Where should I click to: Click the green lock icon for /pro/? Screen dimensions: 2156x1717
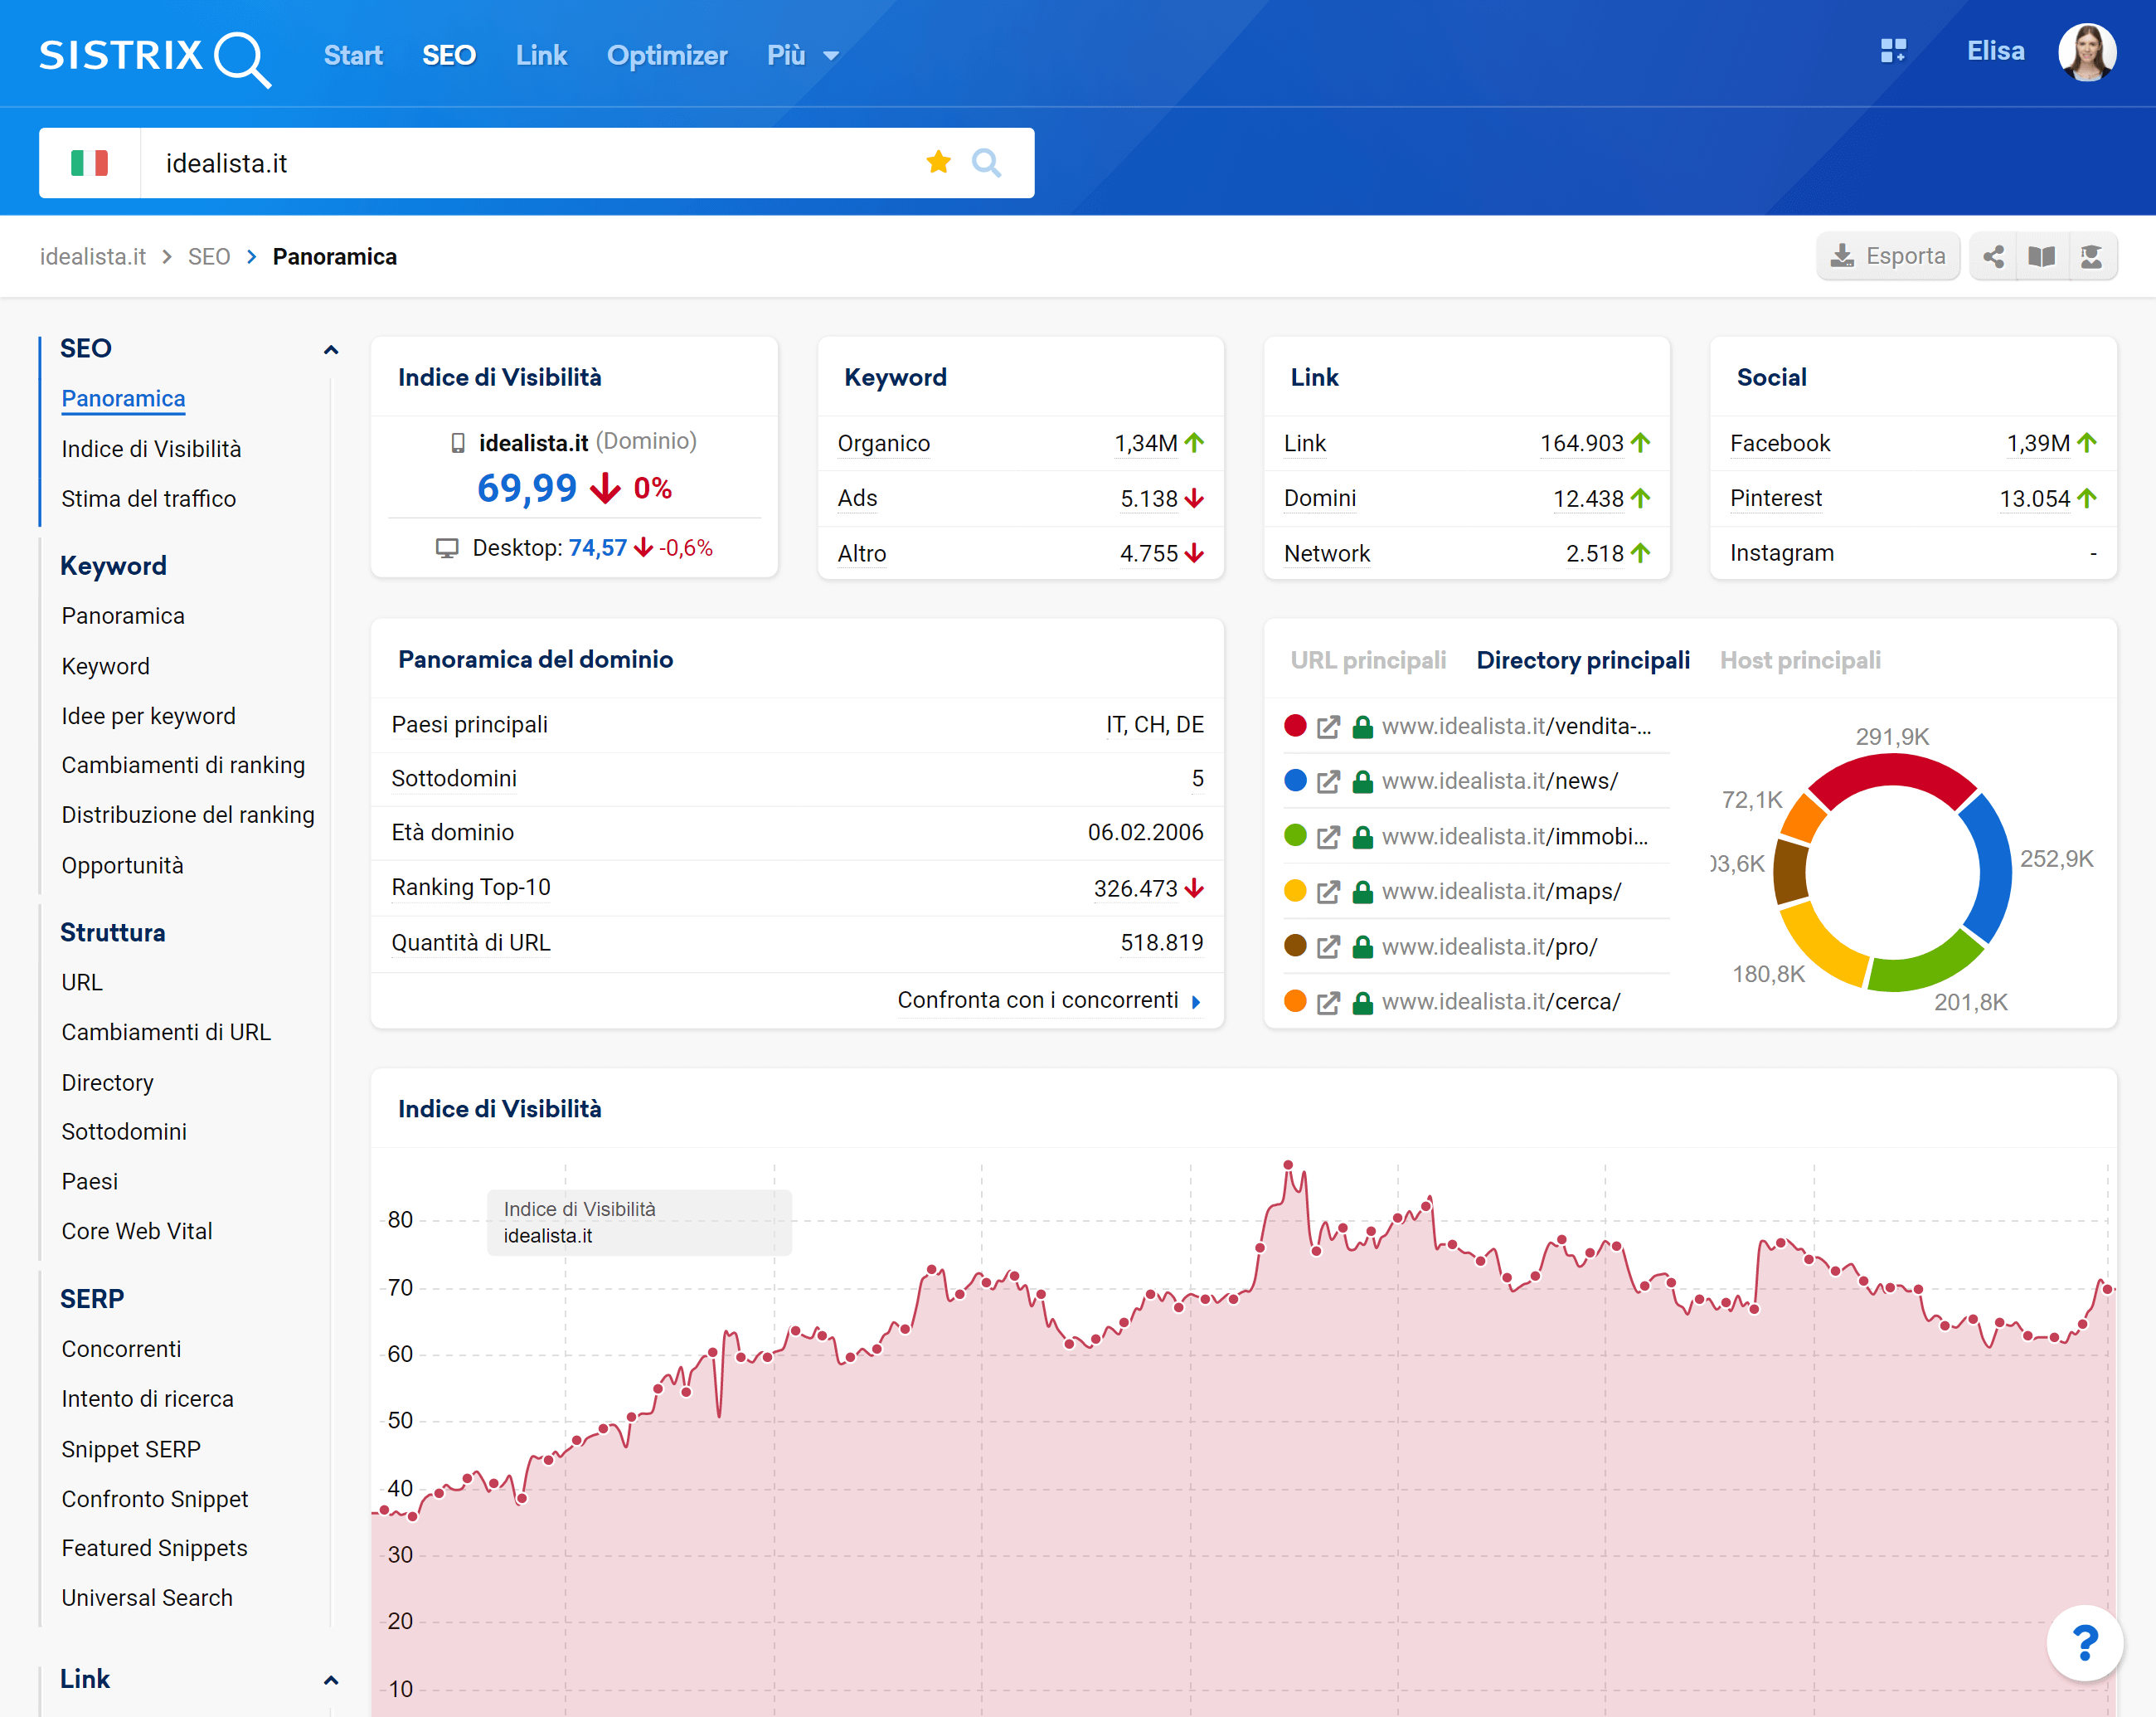pos(1362,947)
